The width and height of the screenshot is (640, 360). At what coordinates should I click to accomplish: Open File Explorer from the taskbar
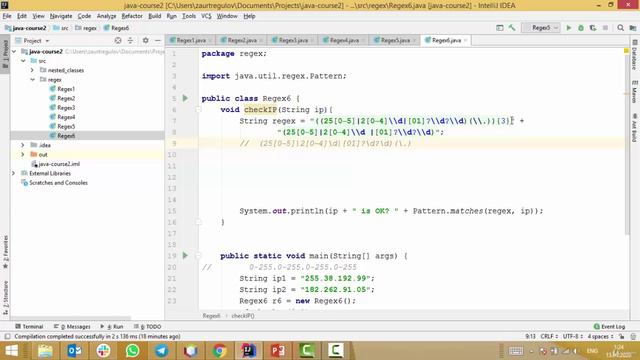pos(45,351)
